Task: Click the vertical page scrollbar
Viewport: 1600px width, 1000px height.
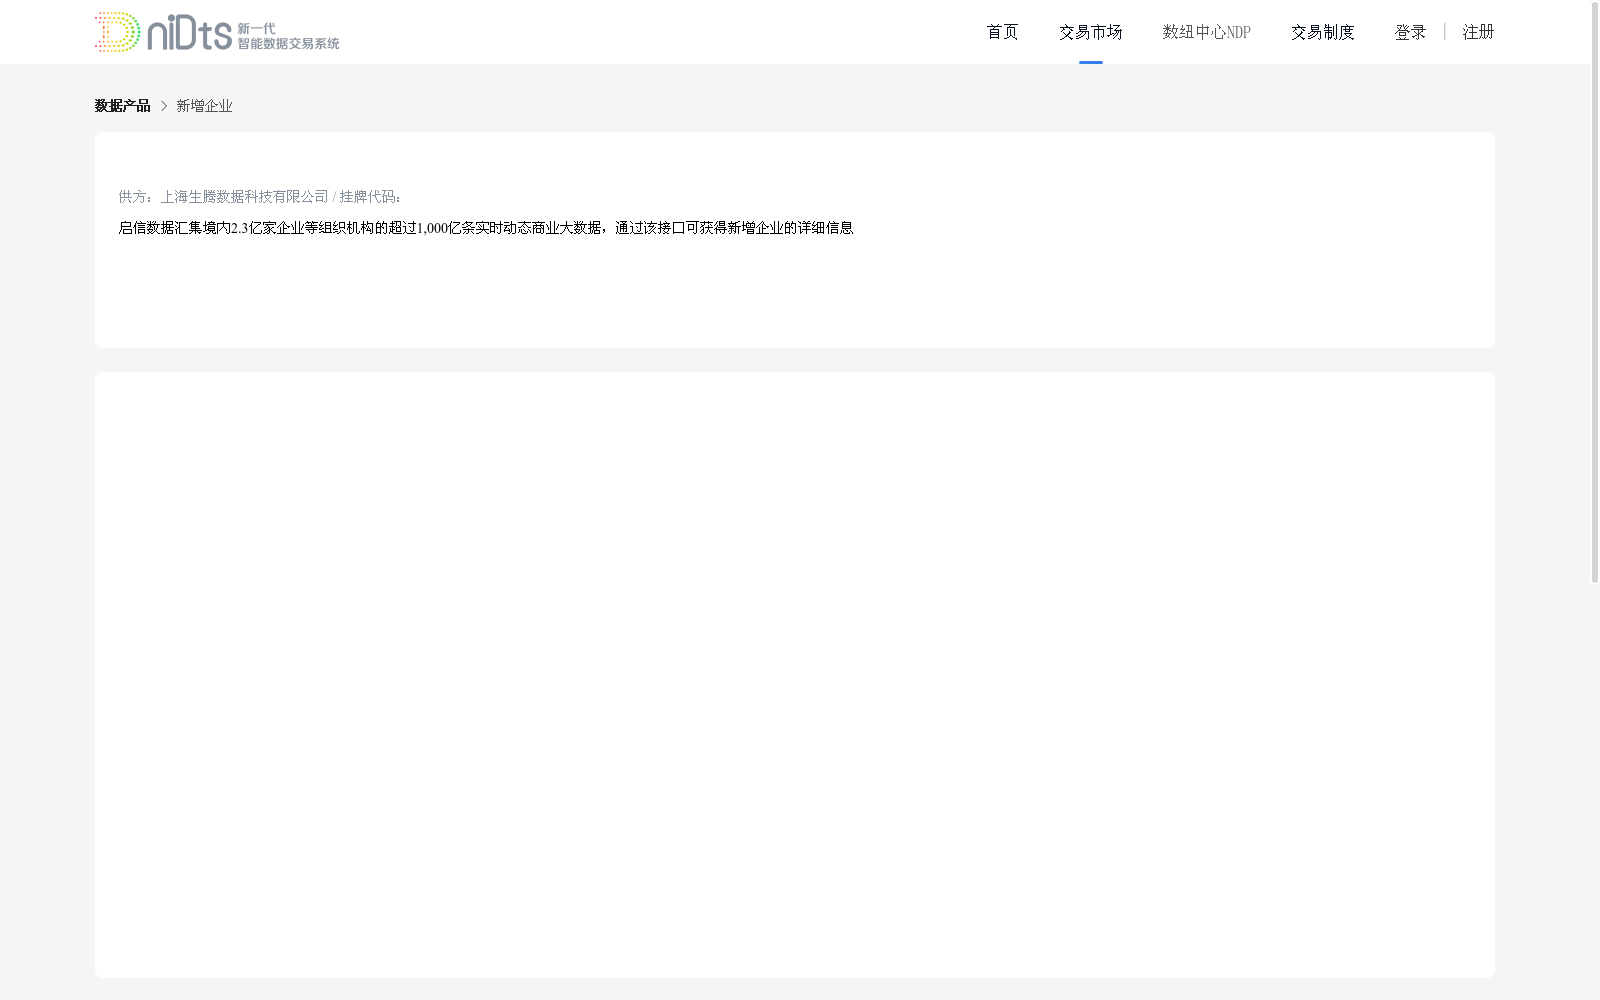Action: click(1595, 292)
